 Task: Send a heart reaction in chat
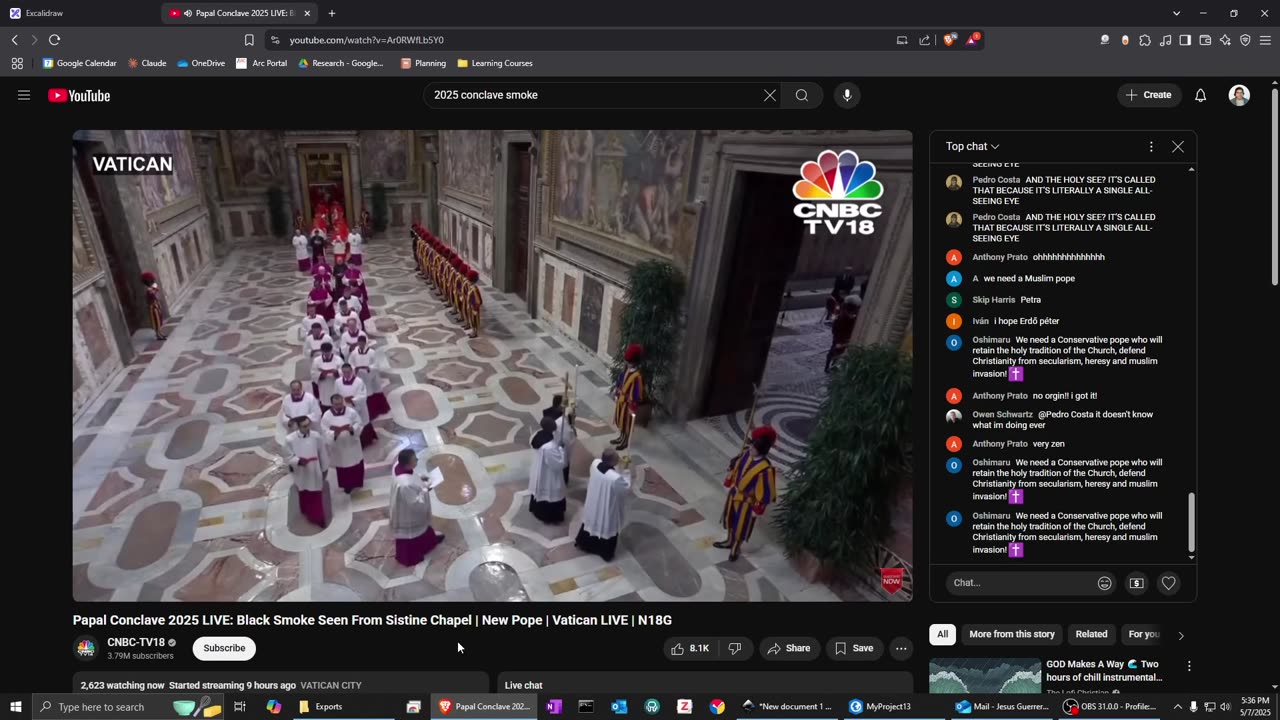1168,583
